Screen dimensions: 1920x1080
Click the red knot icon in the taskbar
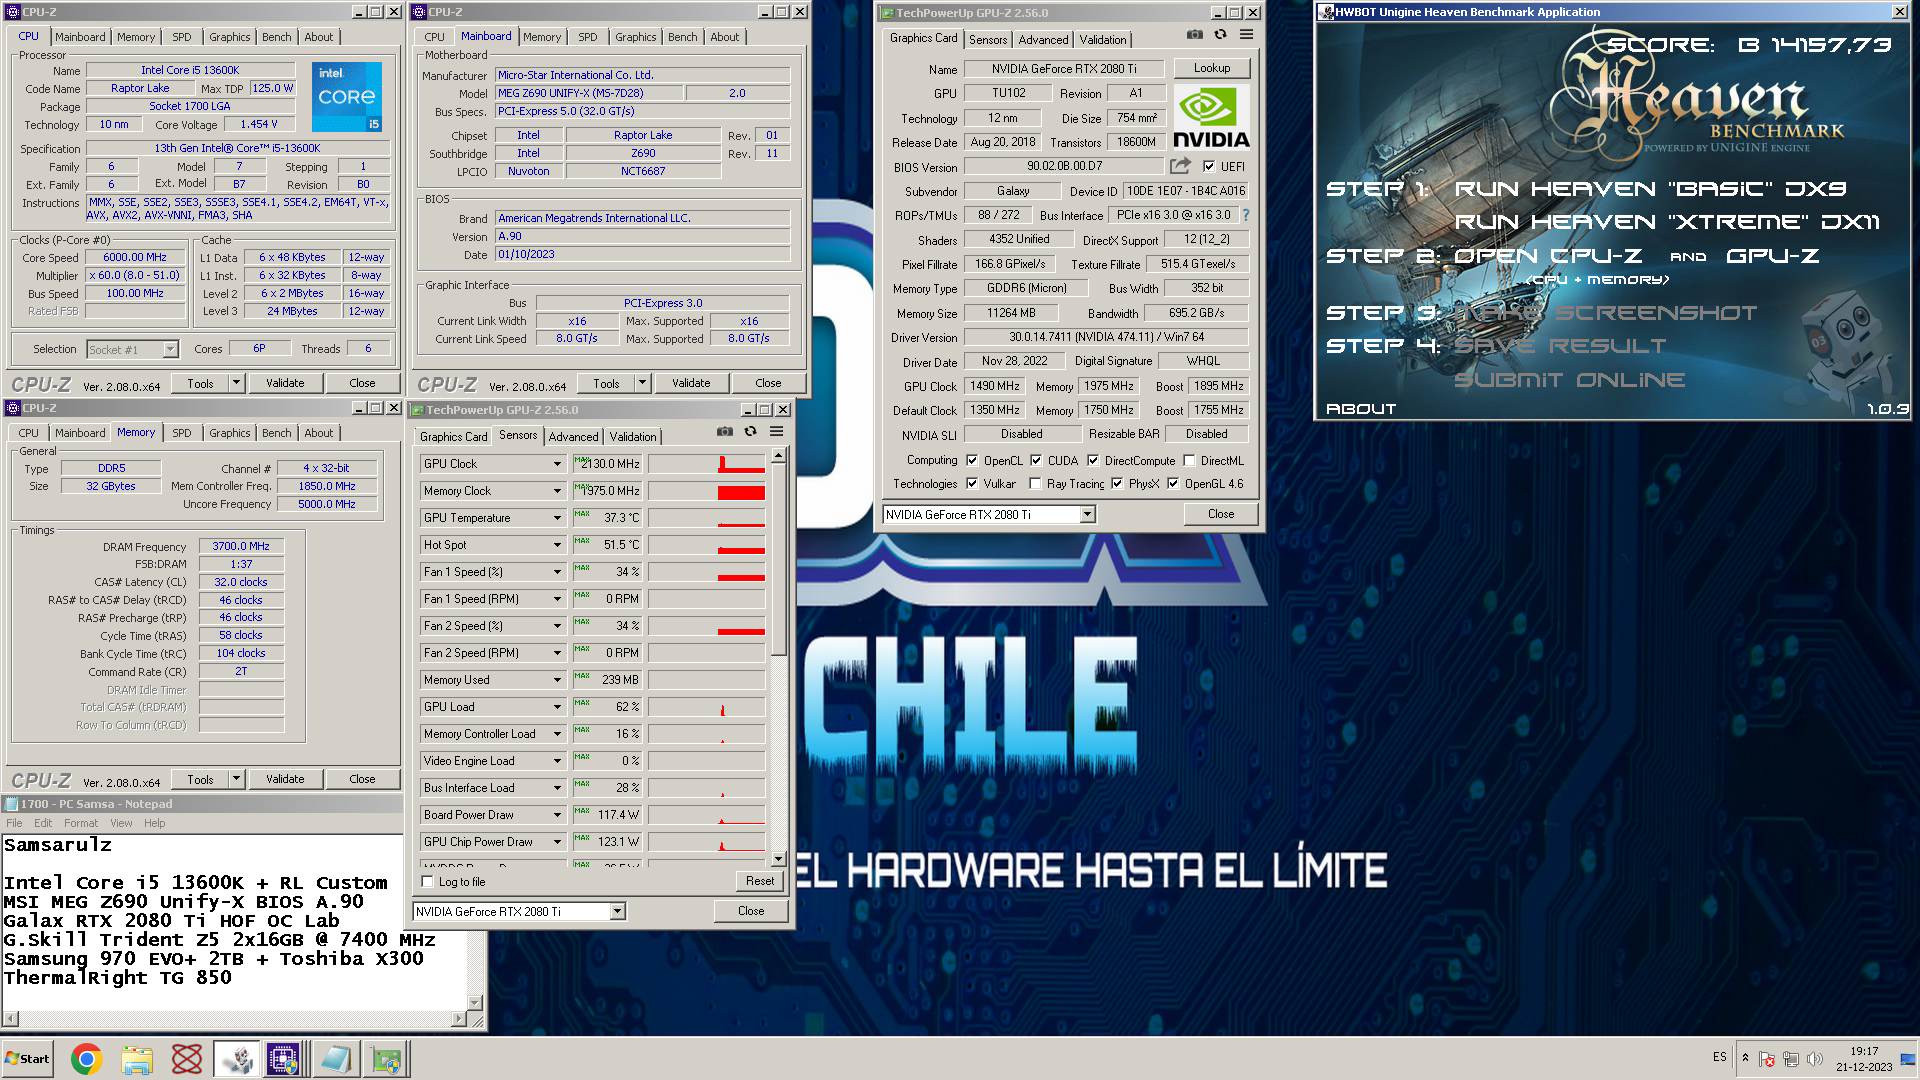[187, 1059]
